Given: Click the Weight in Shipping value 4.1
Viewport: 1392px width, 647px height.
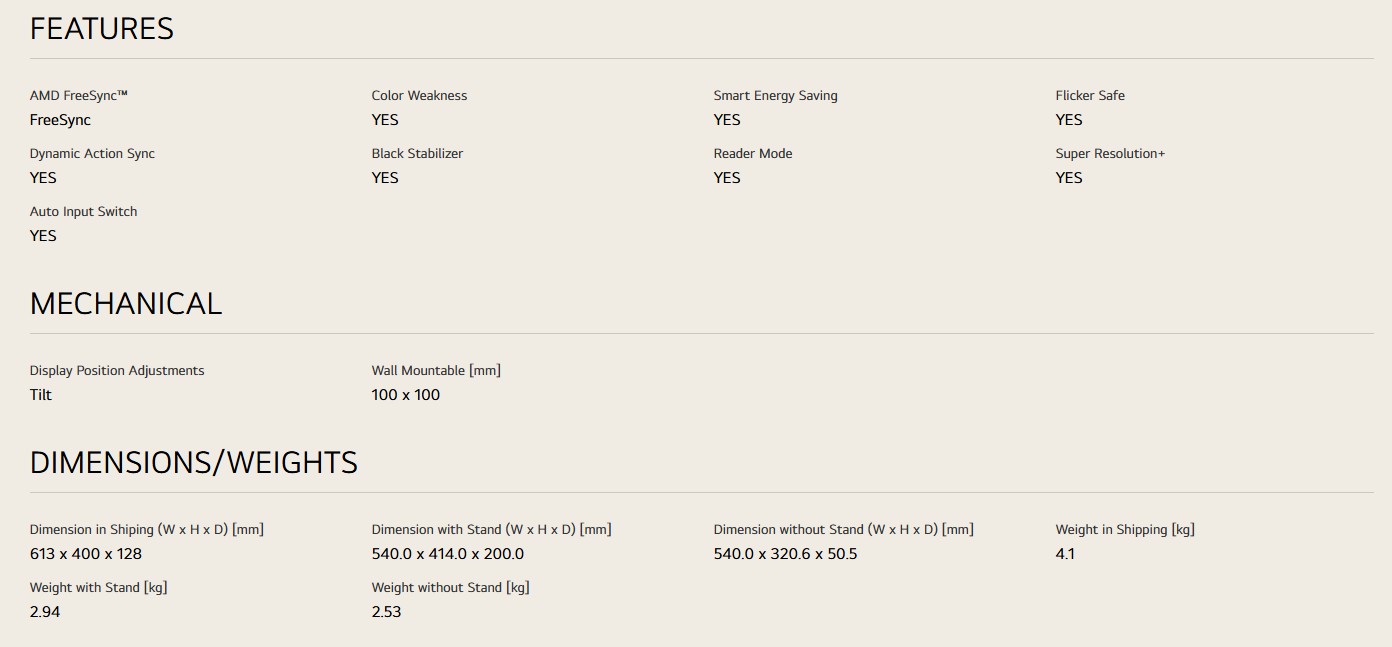Looking at the screenshot, I should 1065,554.
